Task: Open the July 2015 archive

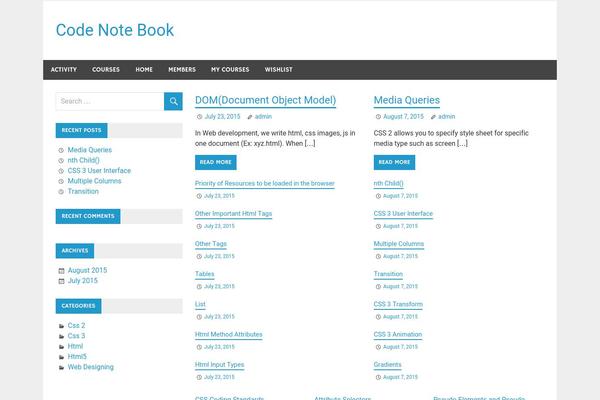Action: pos(83,281)
